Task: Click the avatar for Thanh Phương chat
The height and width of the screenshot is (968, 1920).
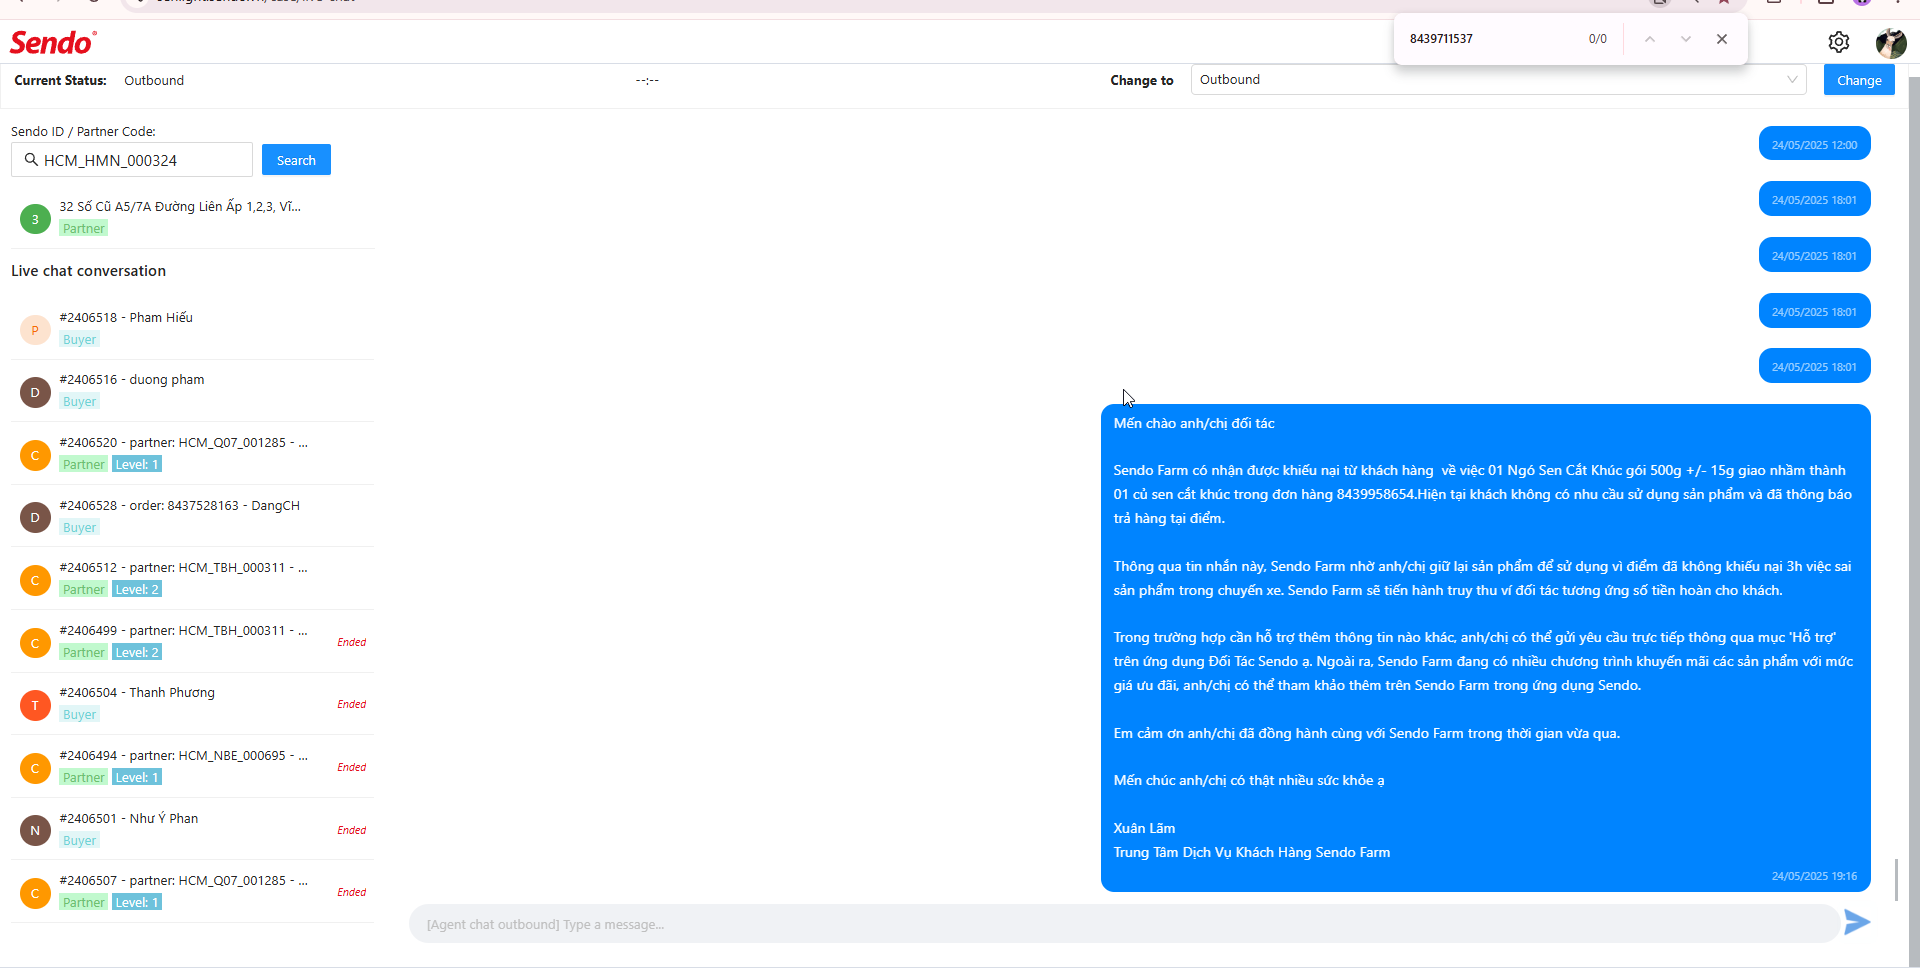Action: [x=35, y=705]
